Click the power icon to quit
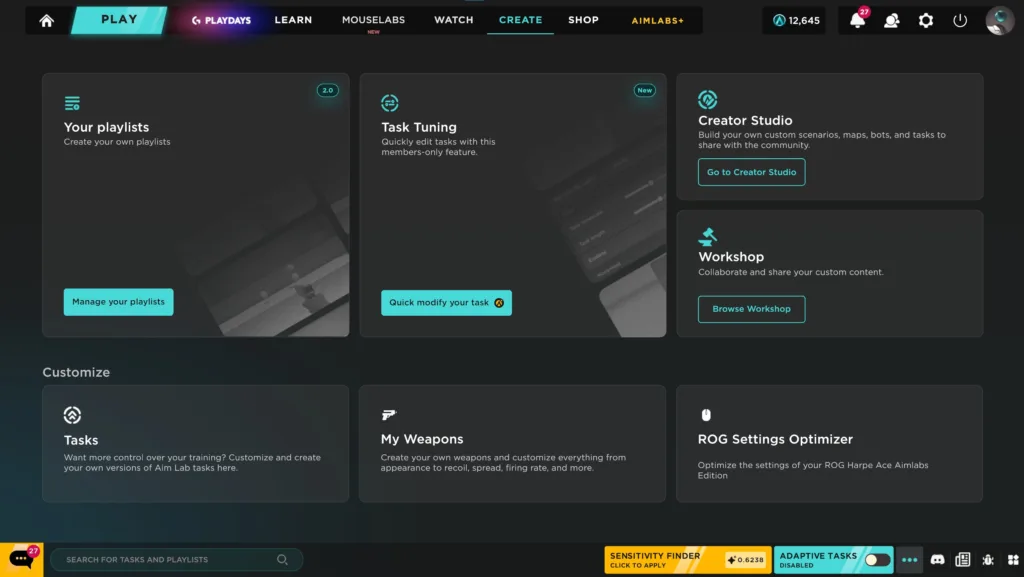 click(x=960, y=20)
